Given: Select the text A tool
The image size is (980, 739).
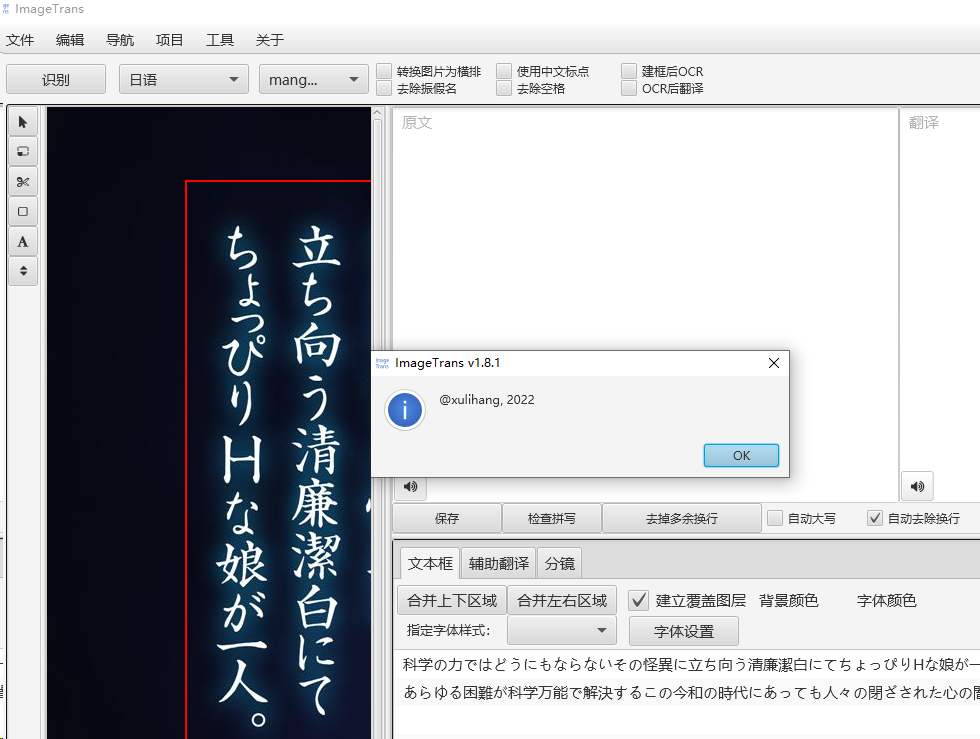Looking at the screenshot, I should point(23,241).
